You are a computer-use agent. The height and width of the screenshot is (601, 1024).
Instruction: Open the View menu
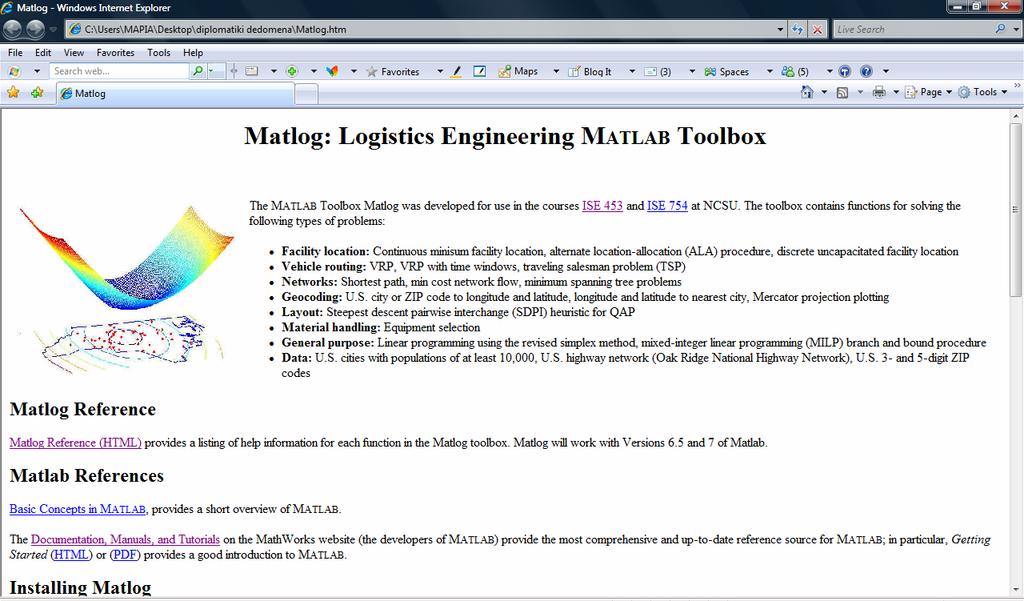pos(74,52)
